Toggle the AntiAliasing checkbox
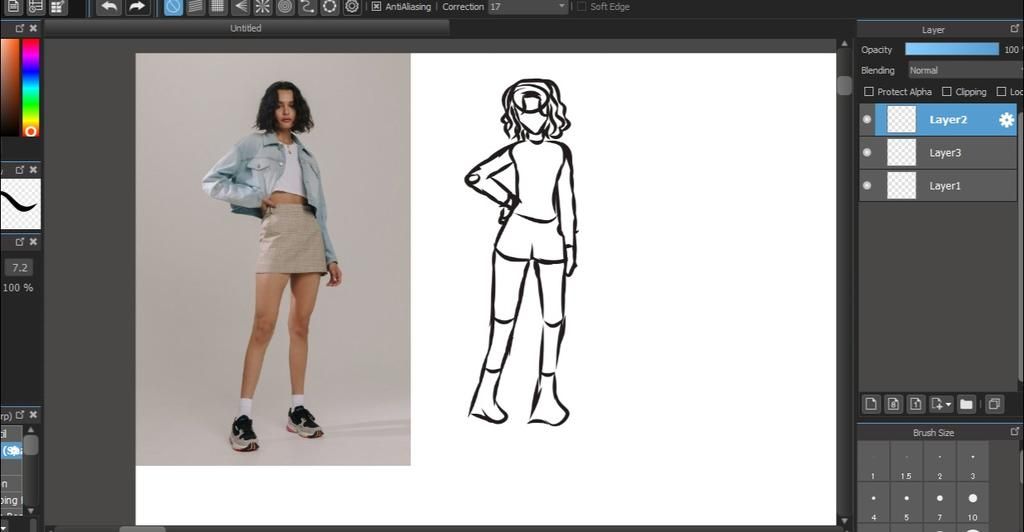Image resolution: width=1024 pixels, height=532 pixels. pyautogui.click(x=376, y=7)
